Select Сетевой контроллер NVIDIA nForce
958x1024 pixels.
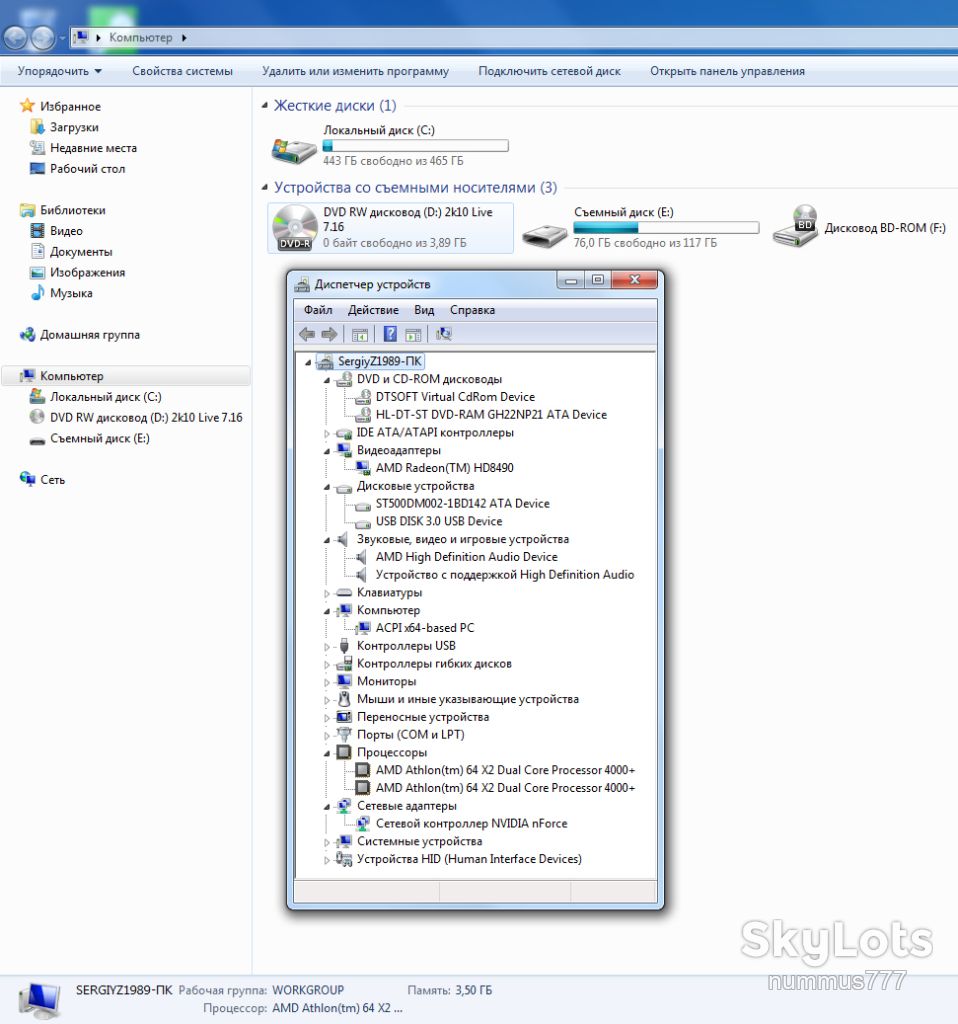pos(471,824)
